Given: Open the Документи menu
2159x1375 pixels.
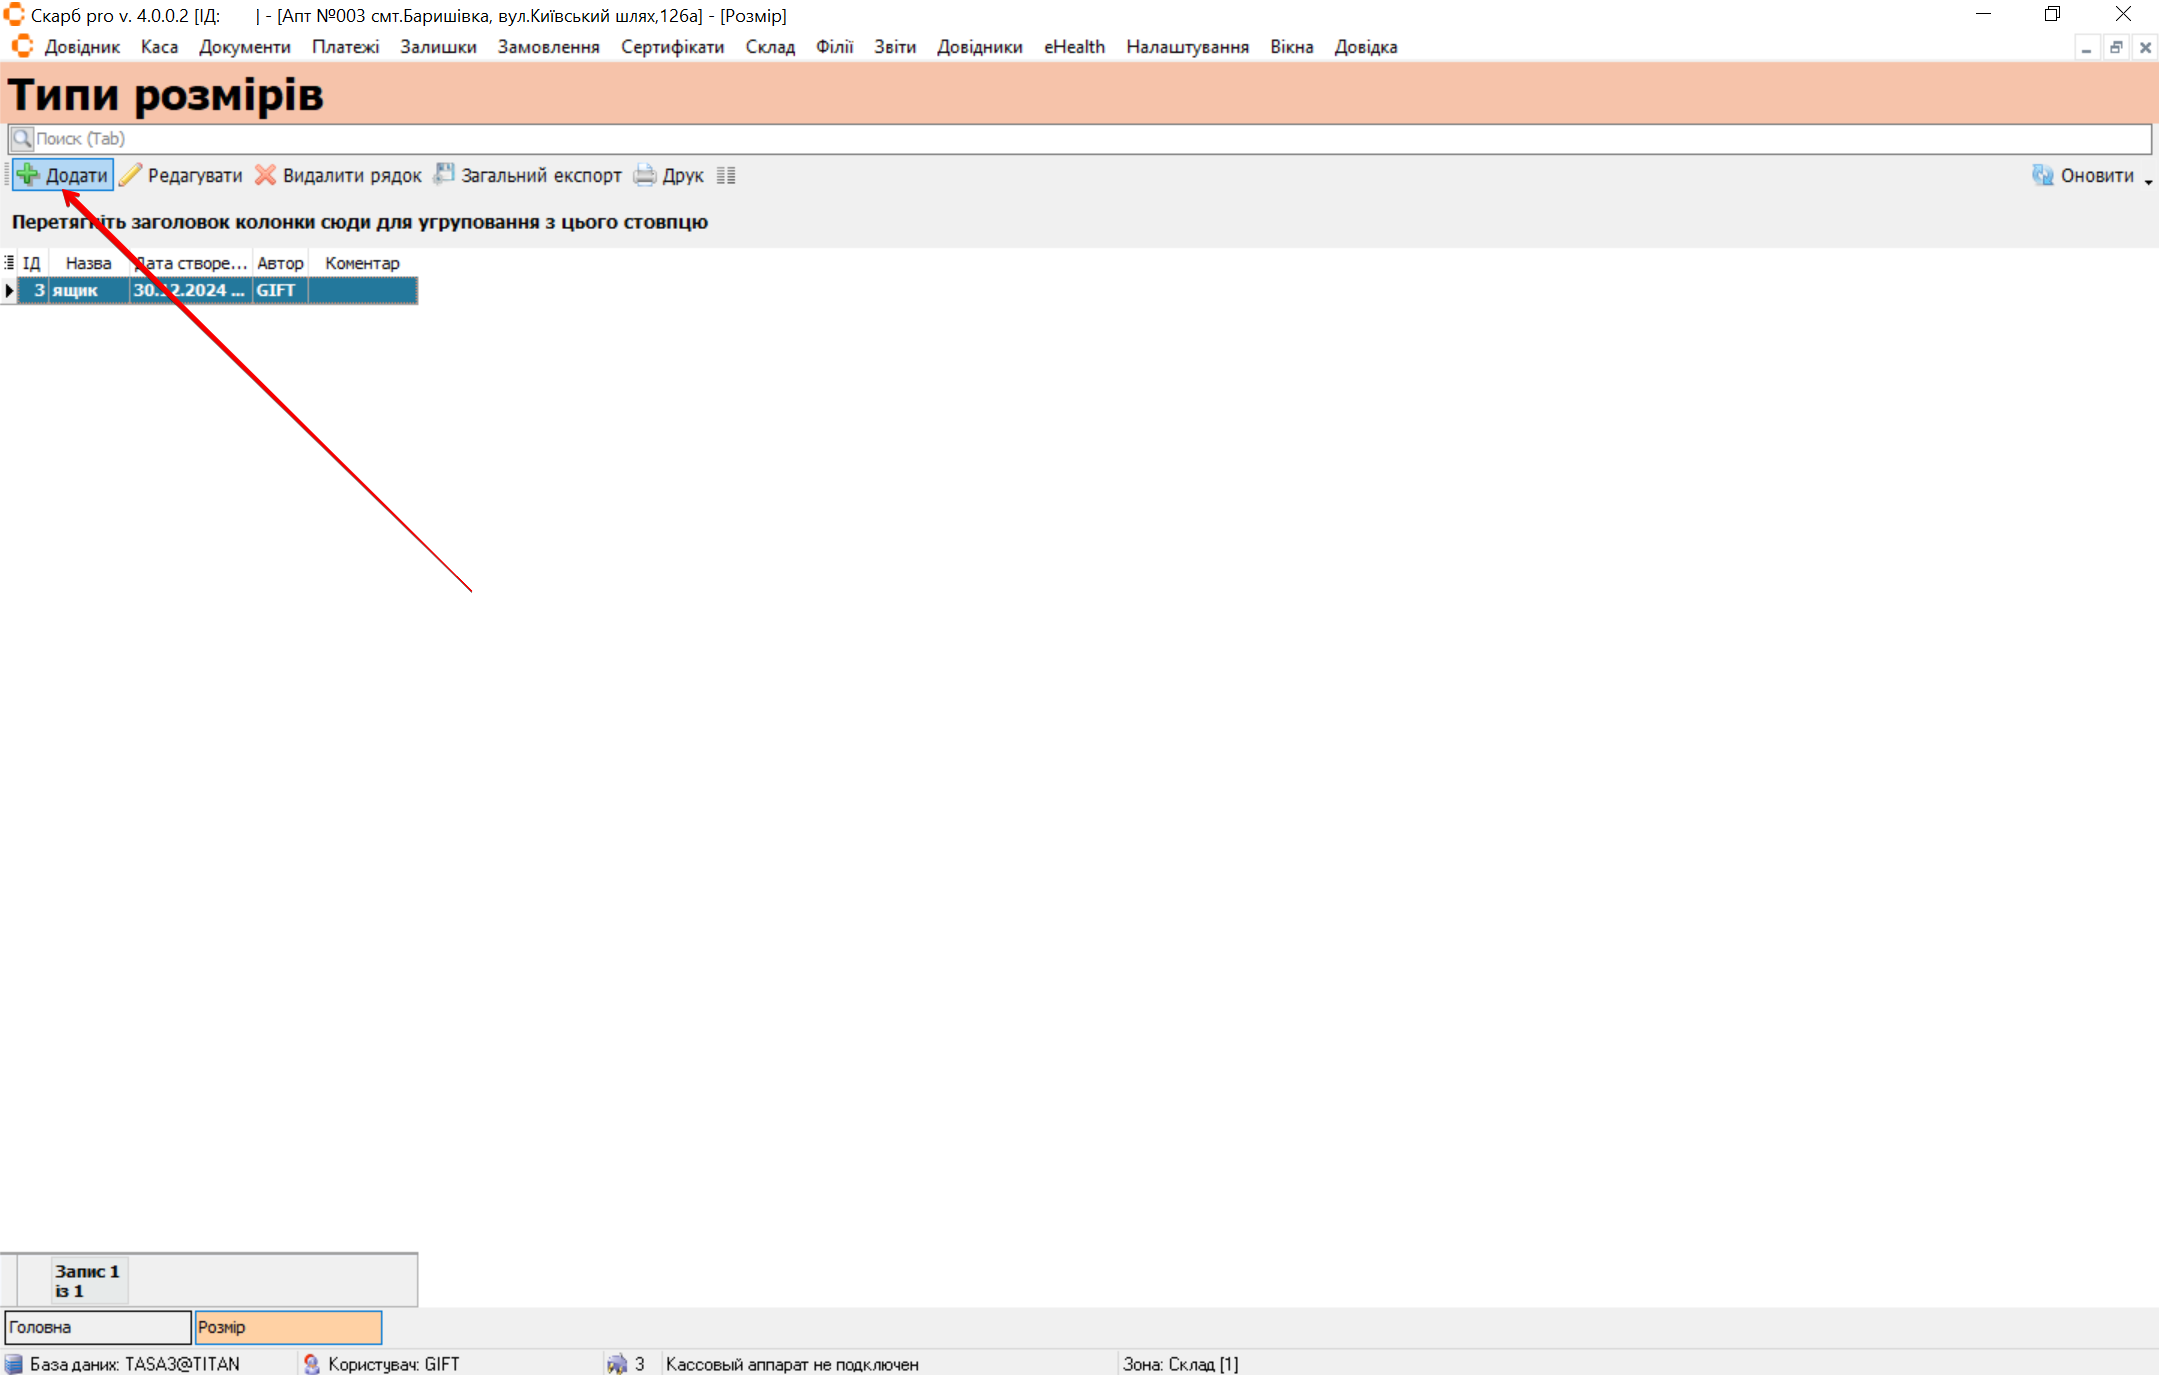Looking at the screenshot, I should [x=244, y=47].
